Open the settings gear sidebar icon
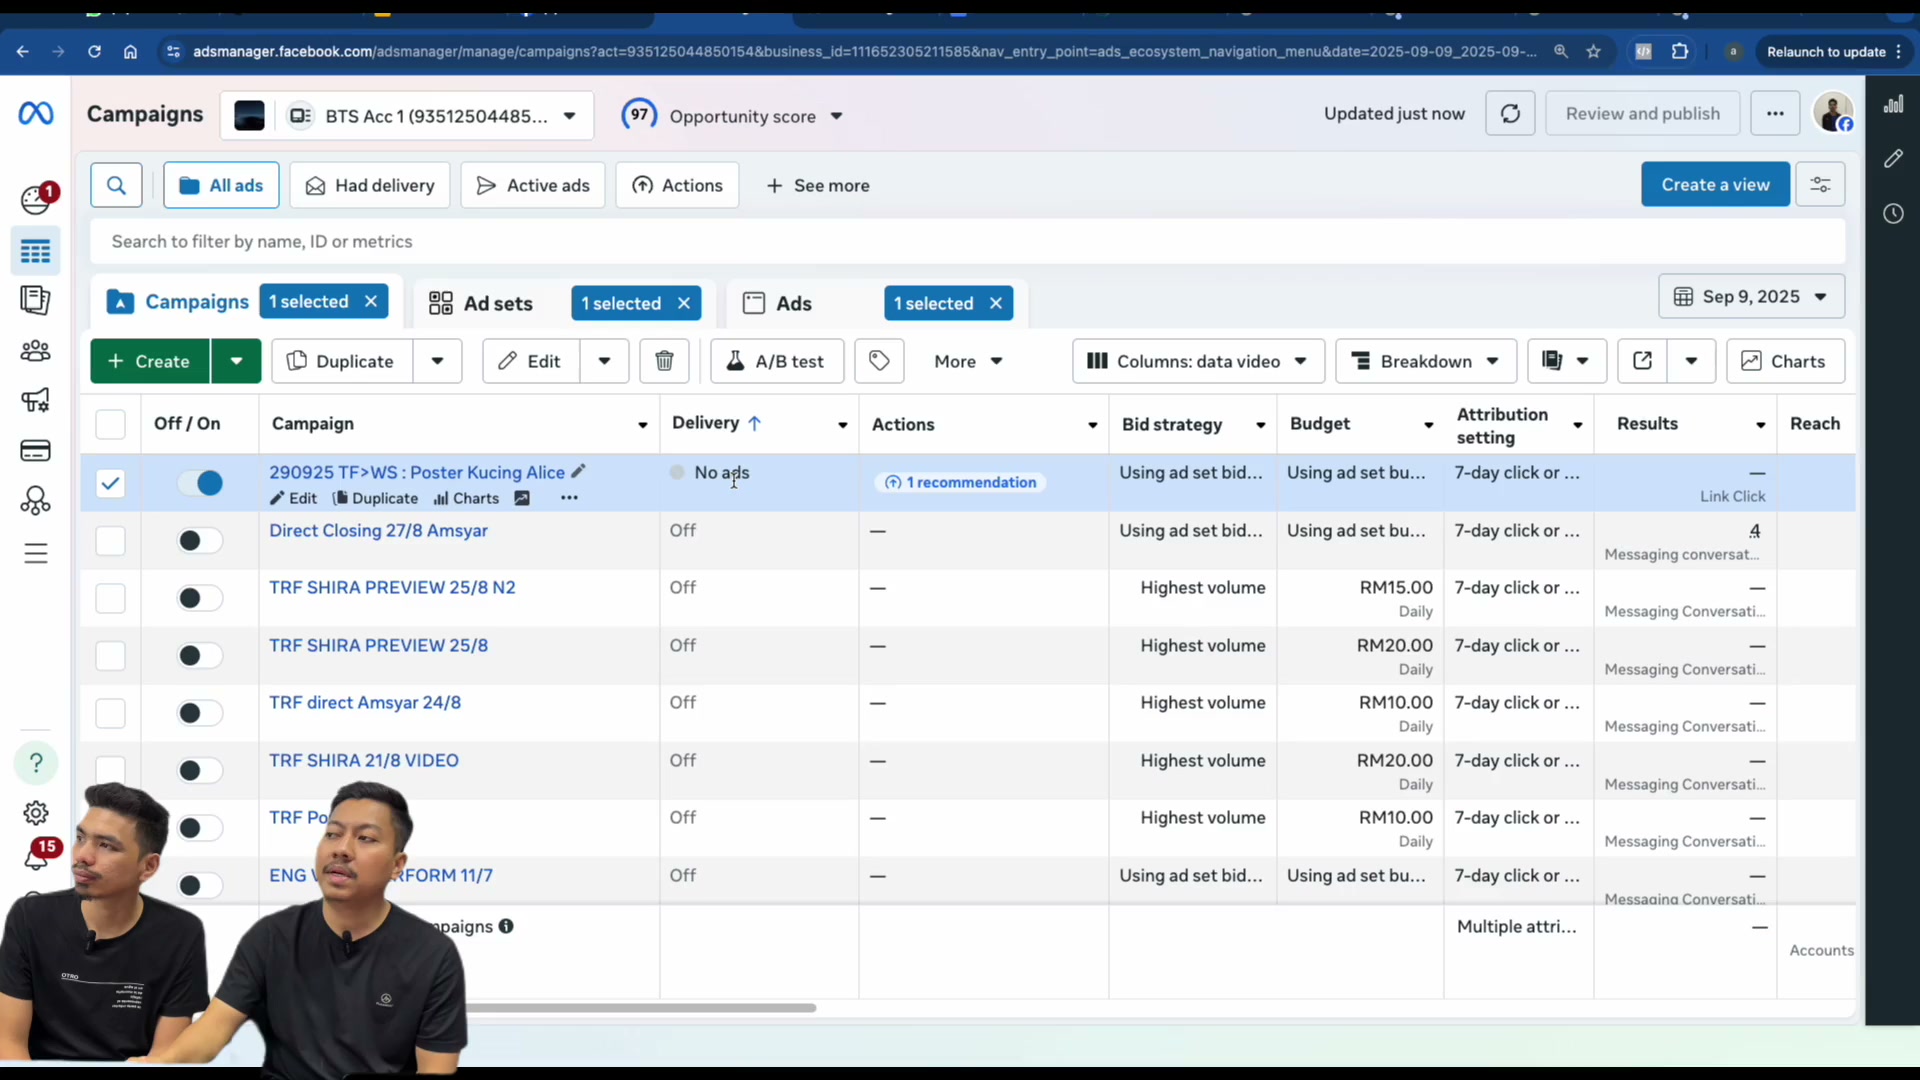The width and height of the screenshot is (1920, 1080). 36,813
